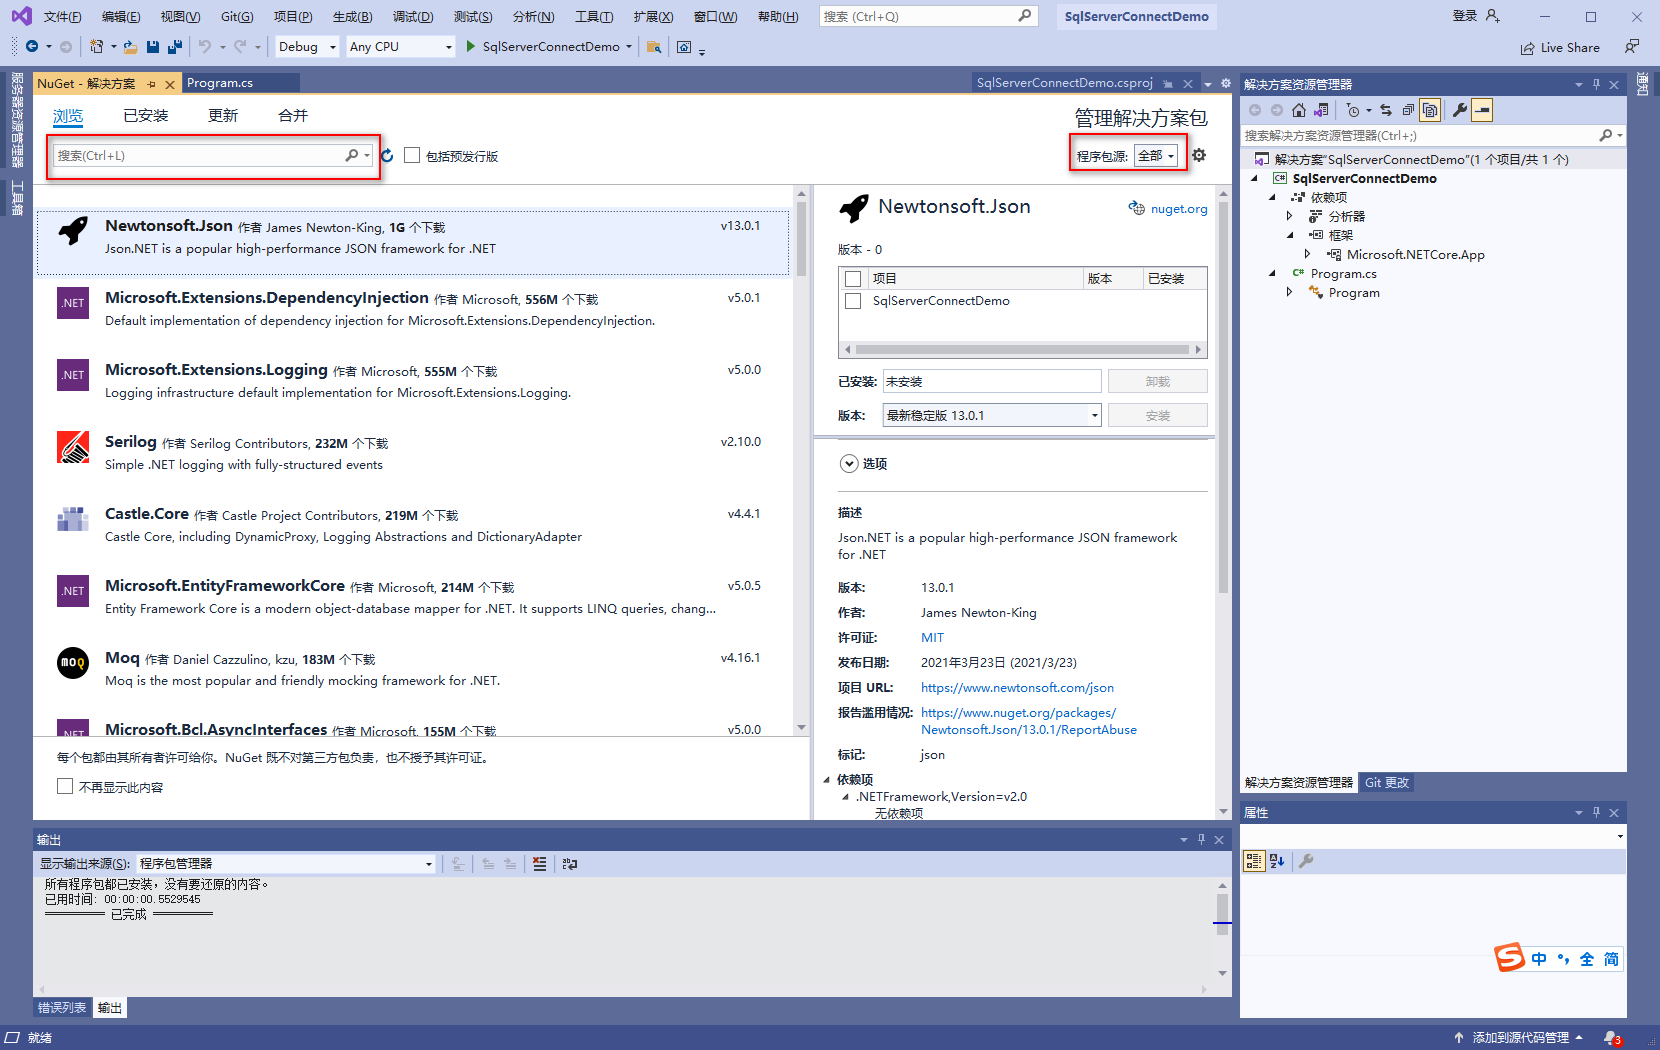The width and height of the screenshot is (1660, 1050).
Task: Refresh the NuGet package list
Action: pyautogui.click(x=387, y=155)
